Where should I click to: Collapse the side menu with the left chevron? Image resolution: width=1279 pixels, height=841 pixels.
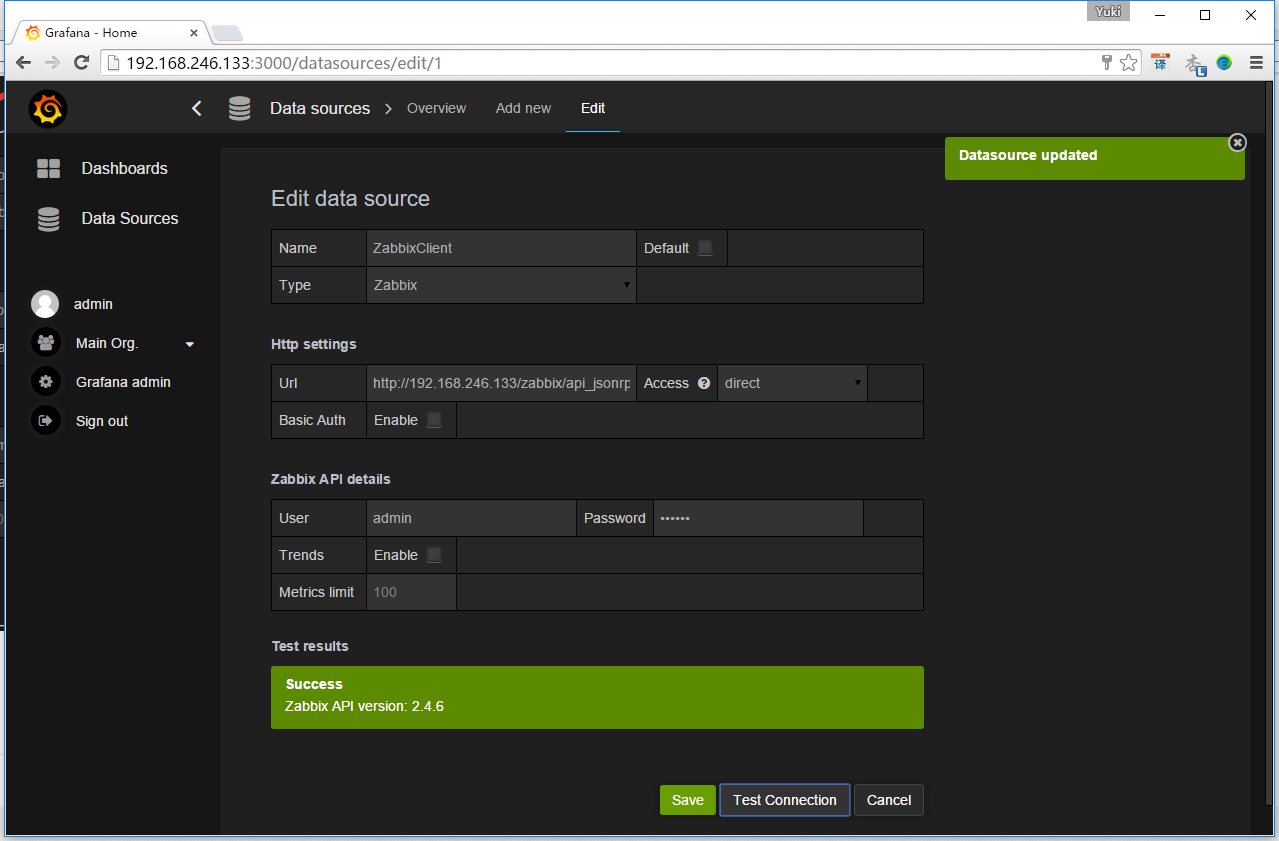pyautogui.click(x=197, y=108)
